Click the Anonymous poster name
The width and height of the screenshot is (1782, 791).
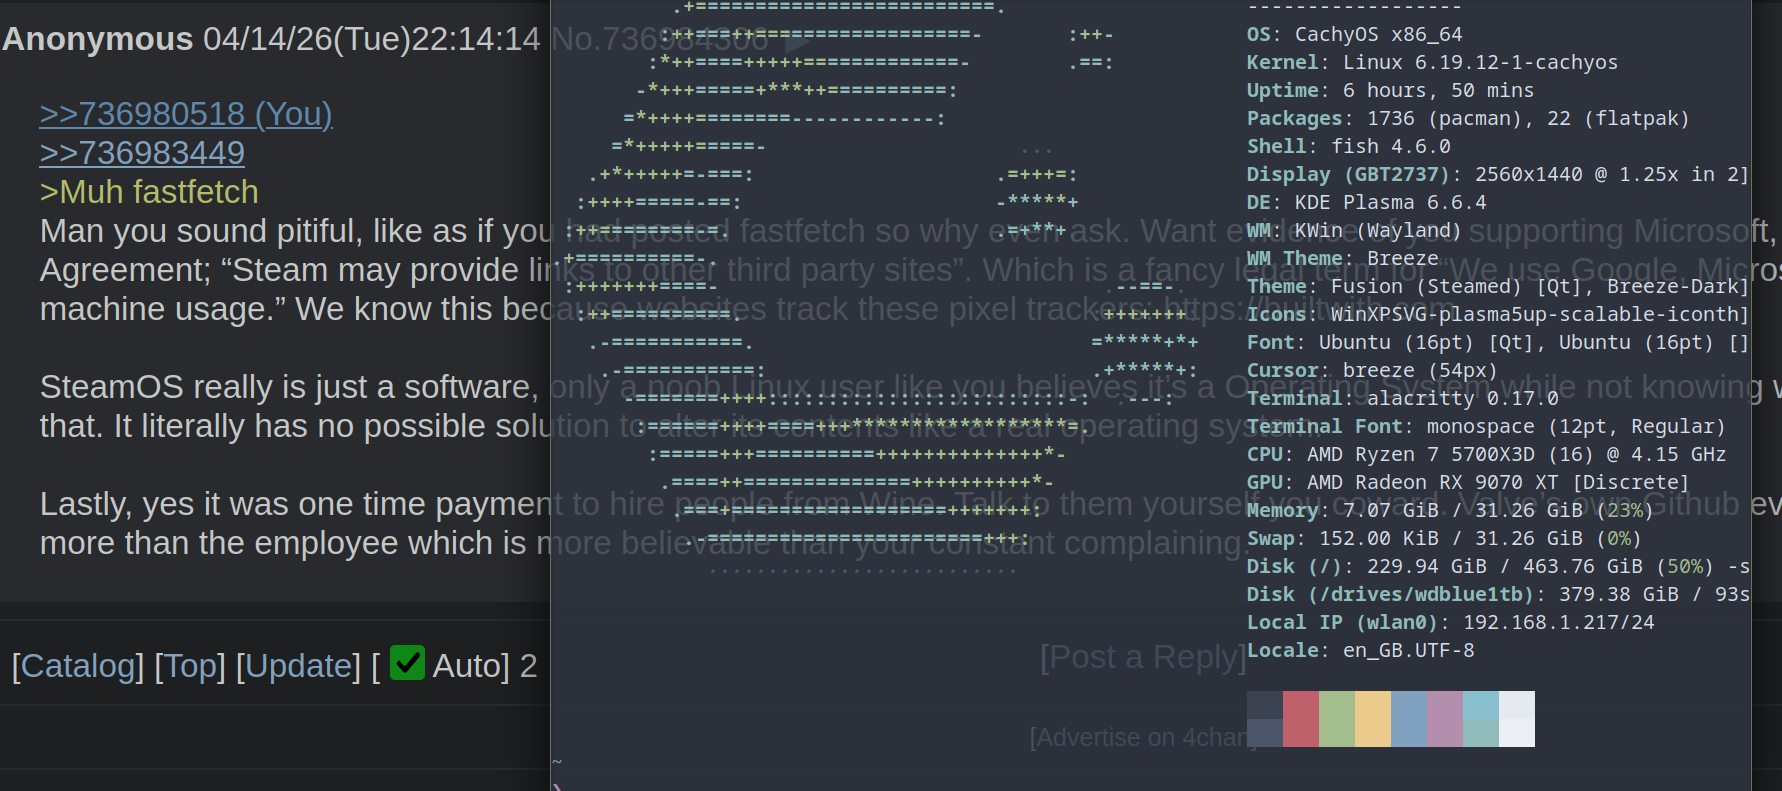(x=98, y=39)
